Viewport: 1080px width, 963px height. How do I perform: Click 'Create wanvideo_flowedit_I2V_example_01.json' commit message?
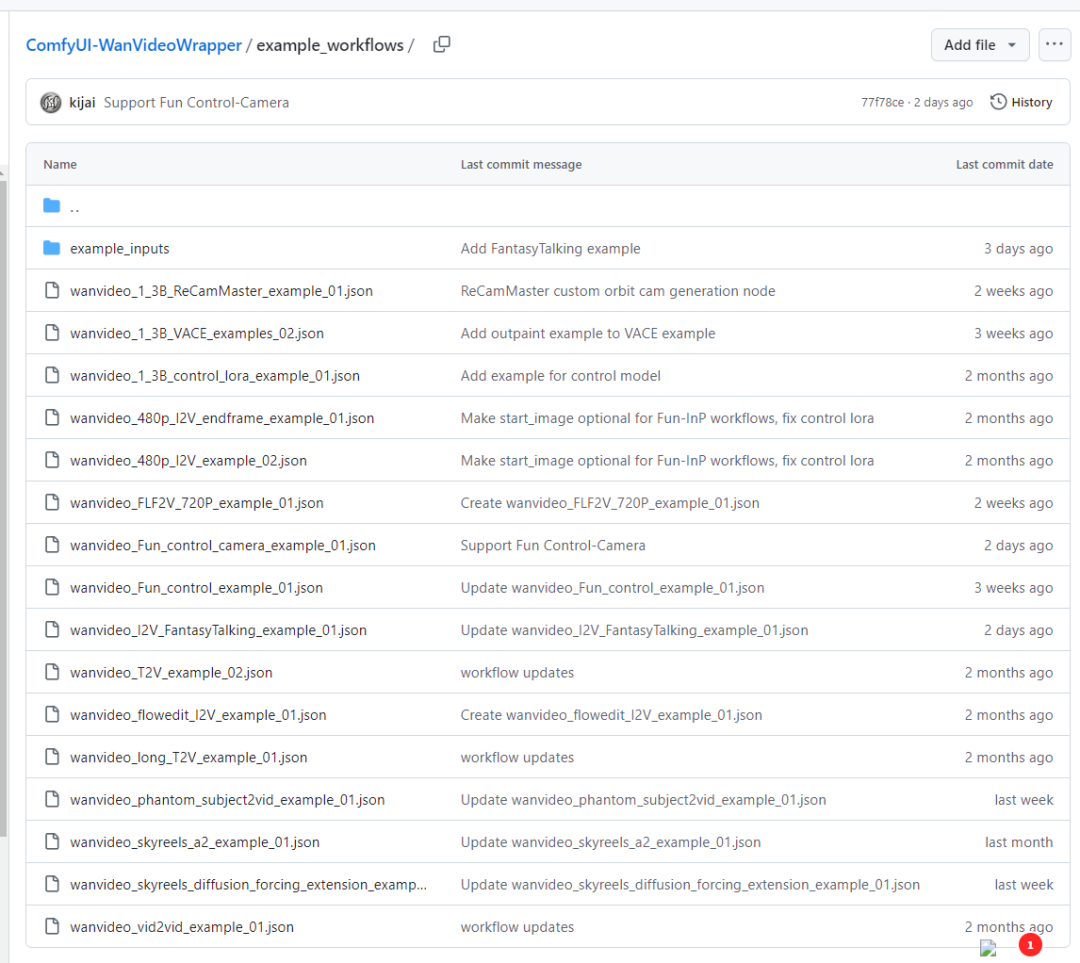611,715
